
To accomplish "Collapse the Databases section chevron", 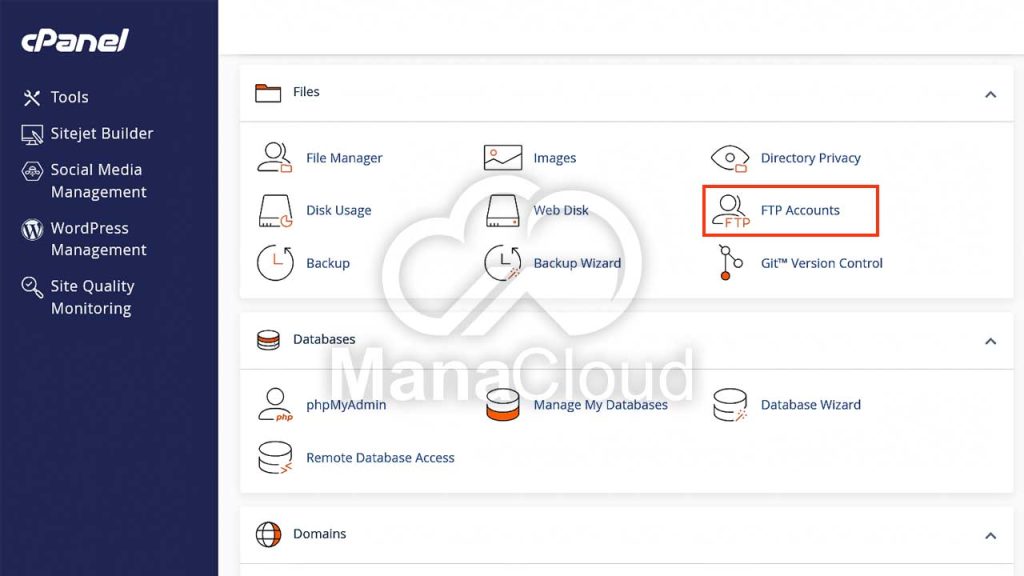I will pos(990,342).
